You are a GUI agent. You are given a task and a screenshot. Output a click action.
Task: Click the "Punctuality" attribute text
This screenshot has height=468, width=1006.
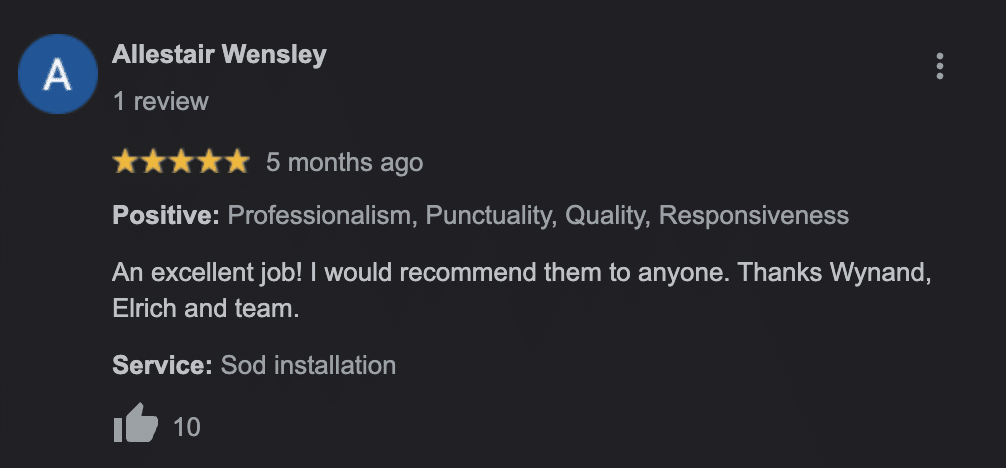pyautogui.click(x=489, y=215)
